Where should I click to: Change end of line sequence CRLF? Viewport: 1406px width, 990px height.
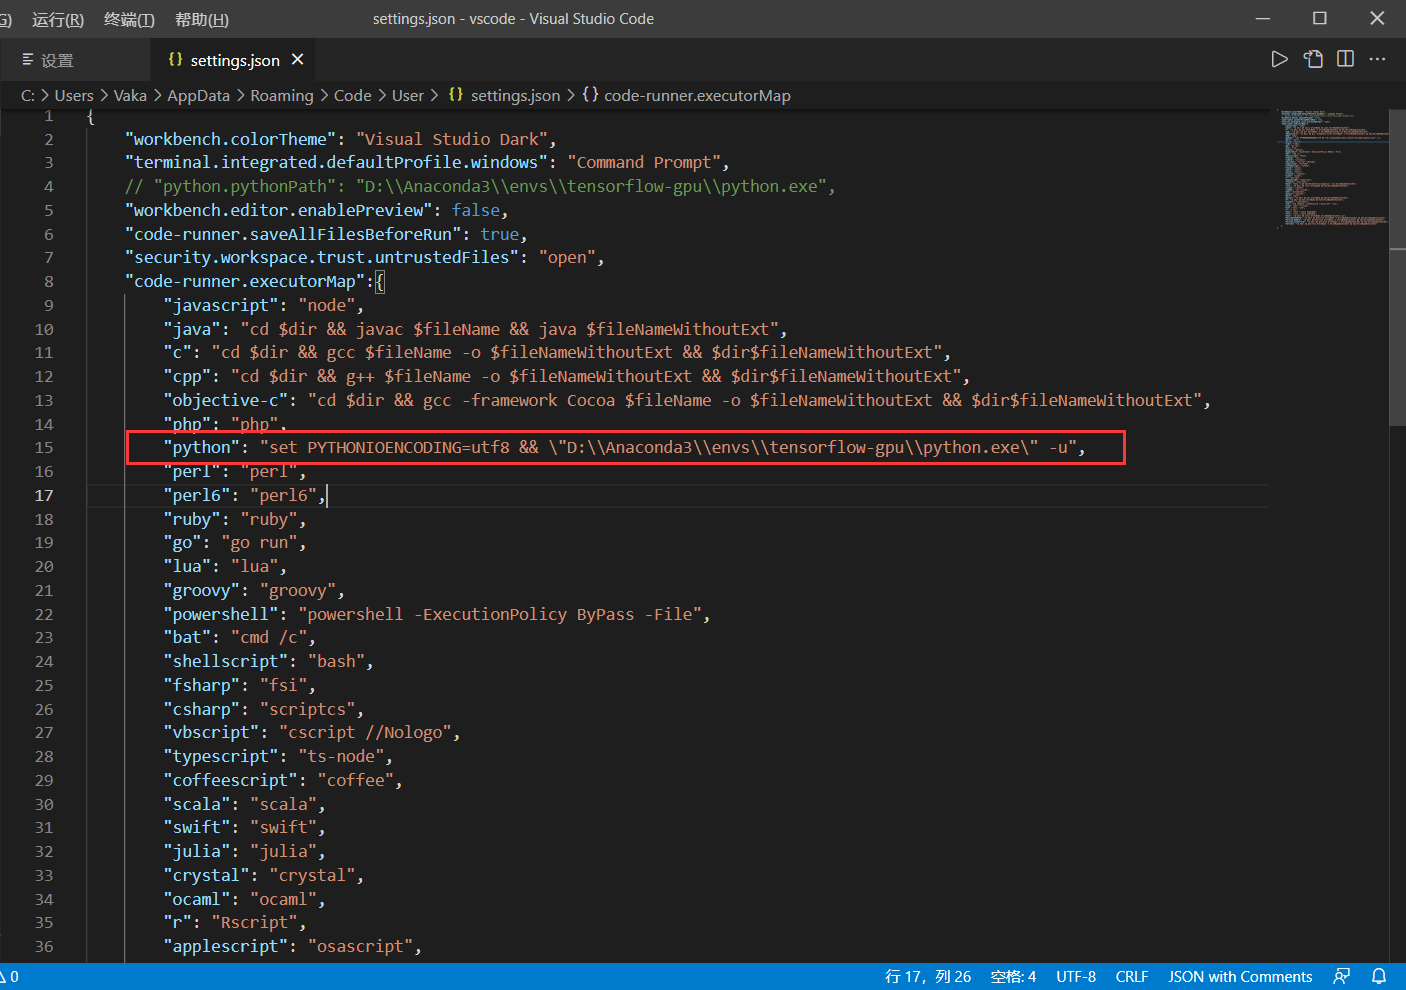click(x=1132, y=977)
